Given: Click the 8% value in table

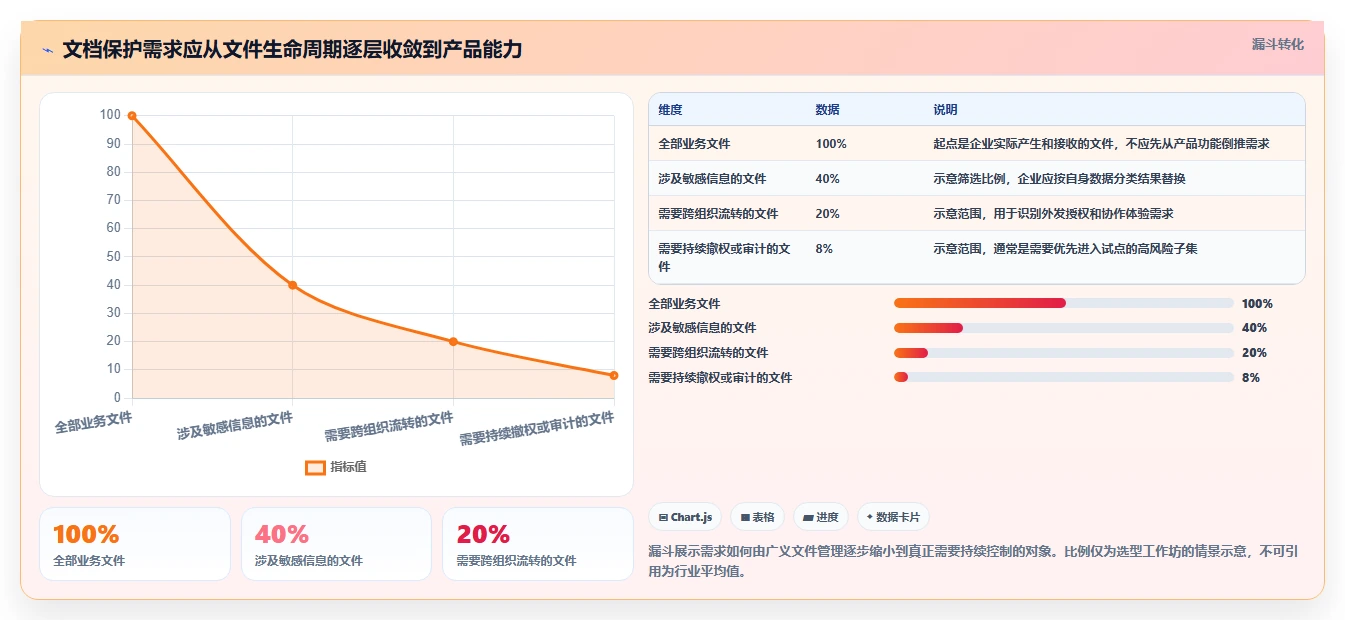Looking at the screenshot, I should 824,248.
